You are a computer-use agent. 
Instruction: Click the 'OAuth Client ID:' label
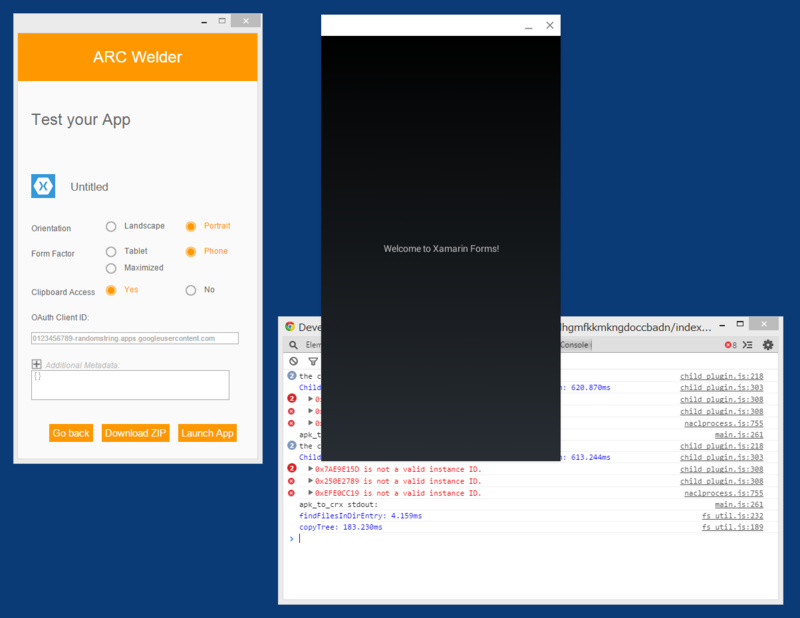pyautogui.click(x=60, y=317)
